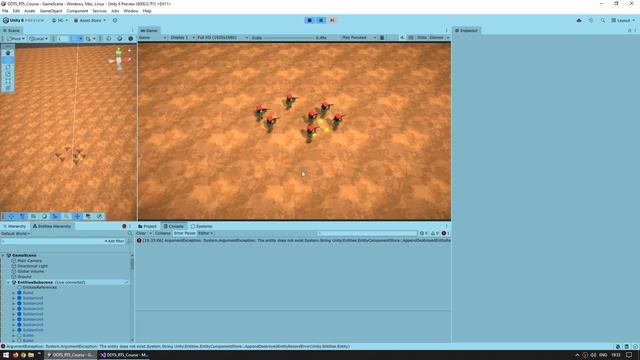Select the Rotate tool in Scene overlay
Screen dimensions: 640x360
pos(8,67)
